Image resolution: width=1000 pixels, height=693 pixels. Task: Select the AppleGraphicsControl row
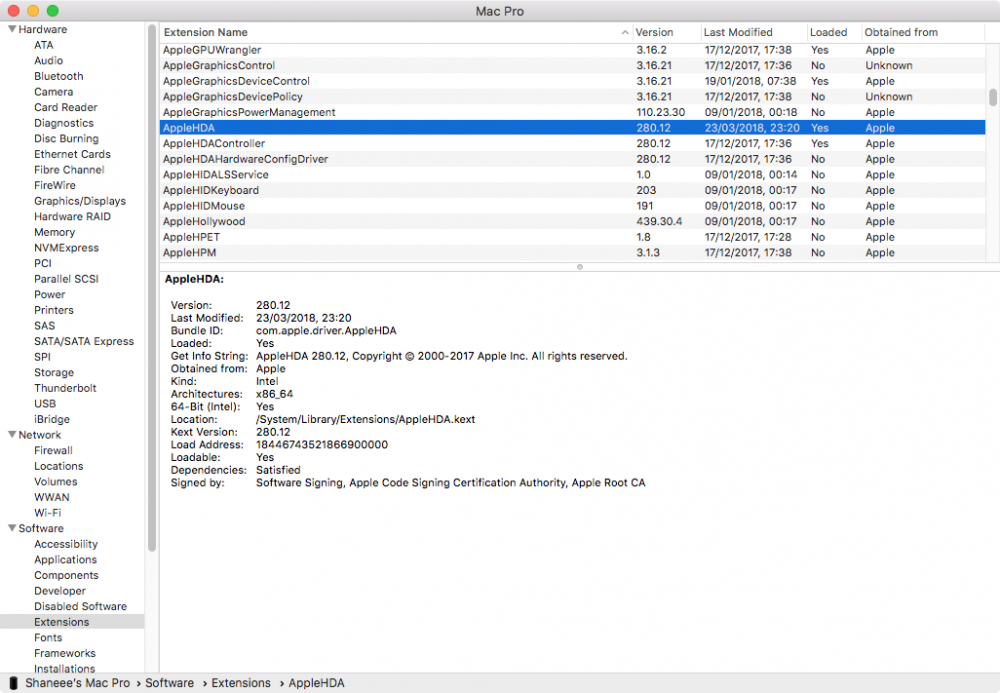[572, 66]
